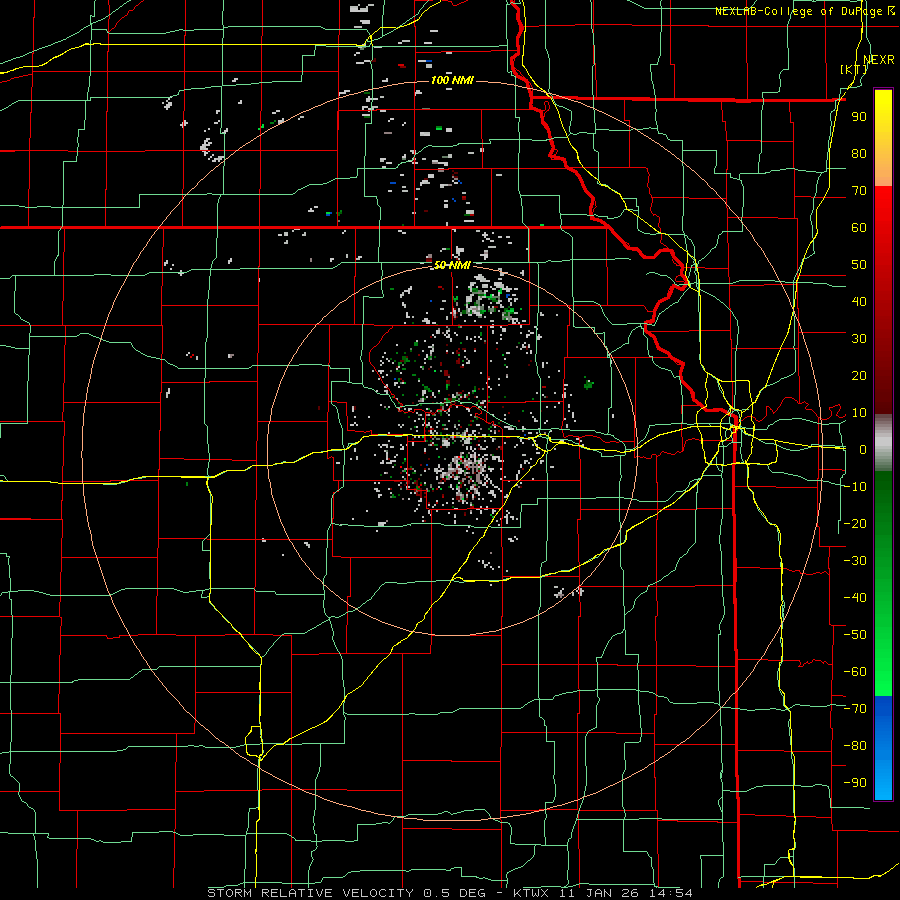Click "STORM RELATIVE VELOCITY" in the footer caption
This screenshot has height=900, width=900.
click(x=311, y=893)
